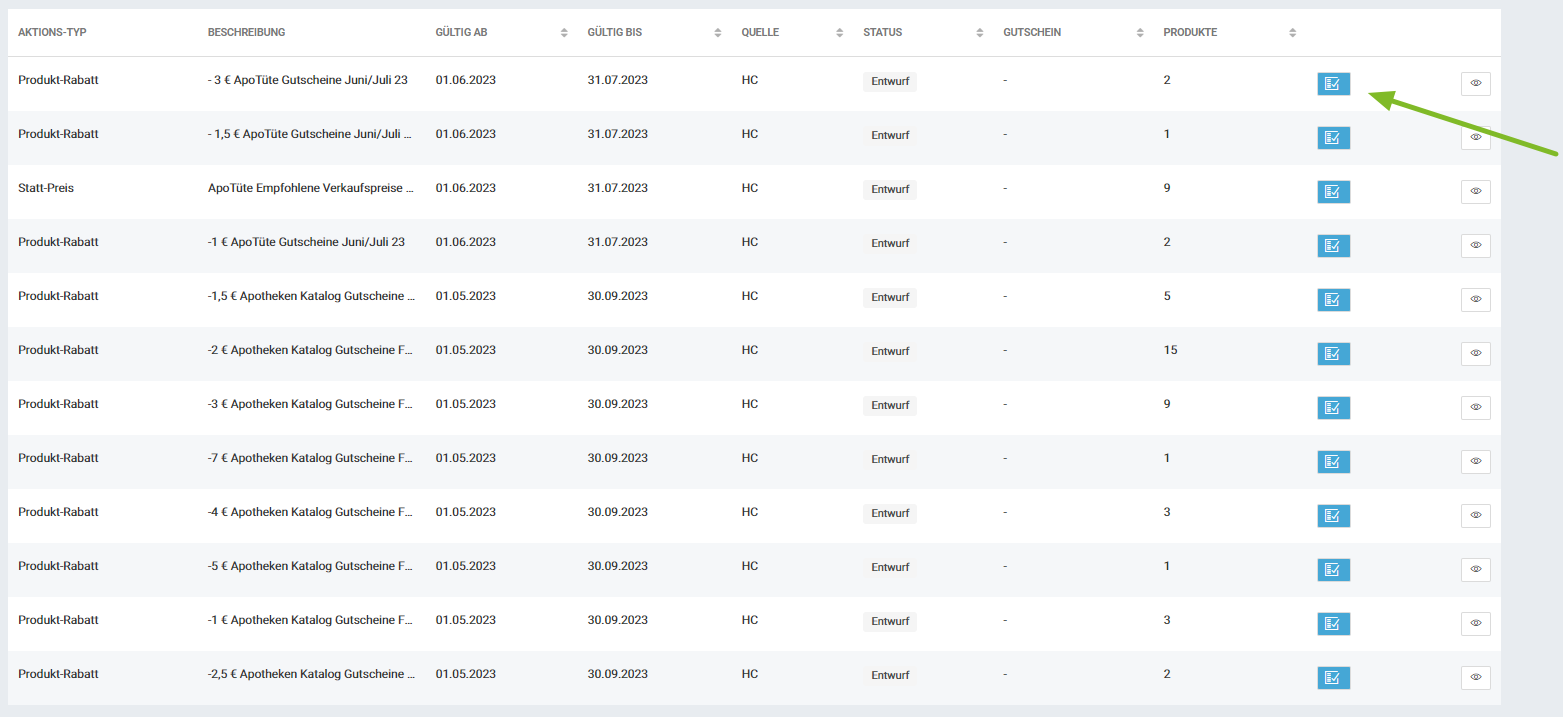Click Gültig bis 30.09.2023 in -2,5 € Katalog row
This screenshot has height=717, width=1563.
click(618, 674)
